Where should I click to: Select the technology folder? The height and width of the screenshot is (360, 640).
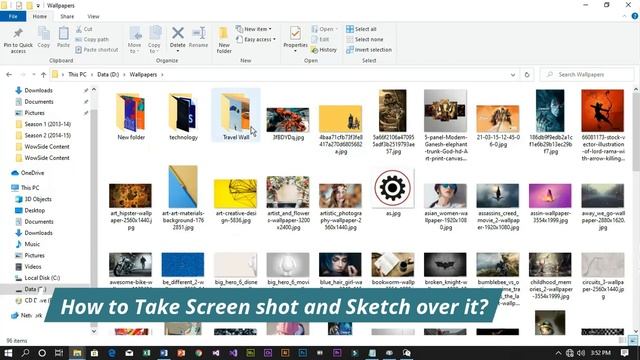[183, 116]
